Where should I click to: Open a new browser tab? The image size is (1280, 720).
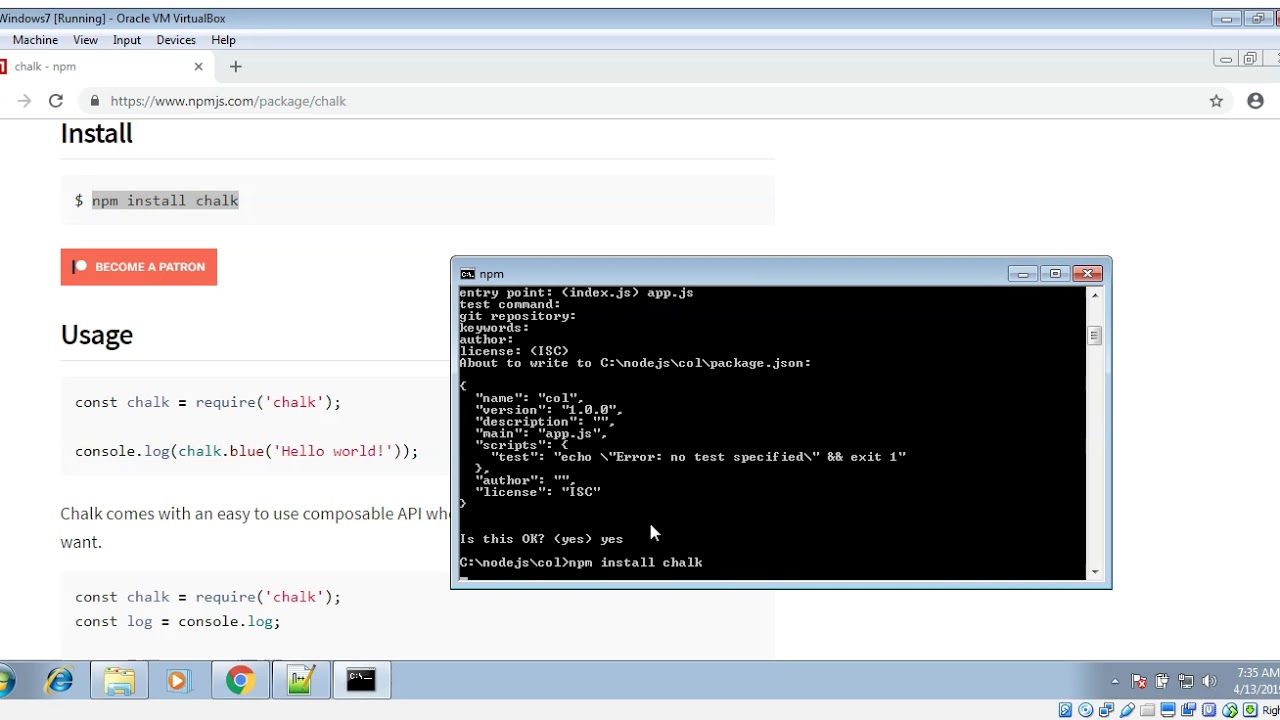point(235,67)
